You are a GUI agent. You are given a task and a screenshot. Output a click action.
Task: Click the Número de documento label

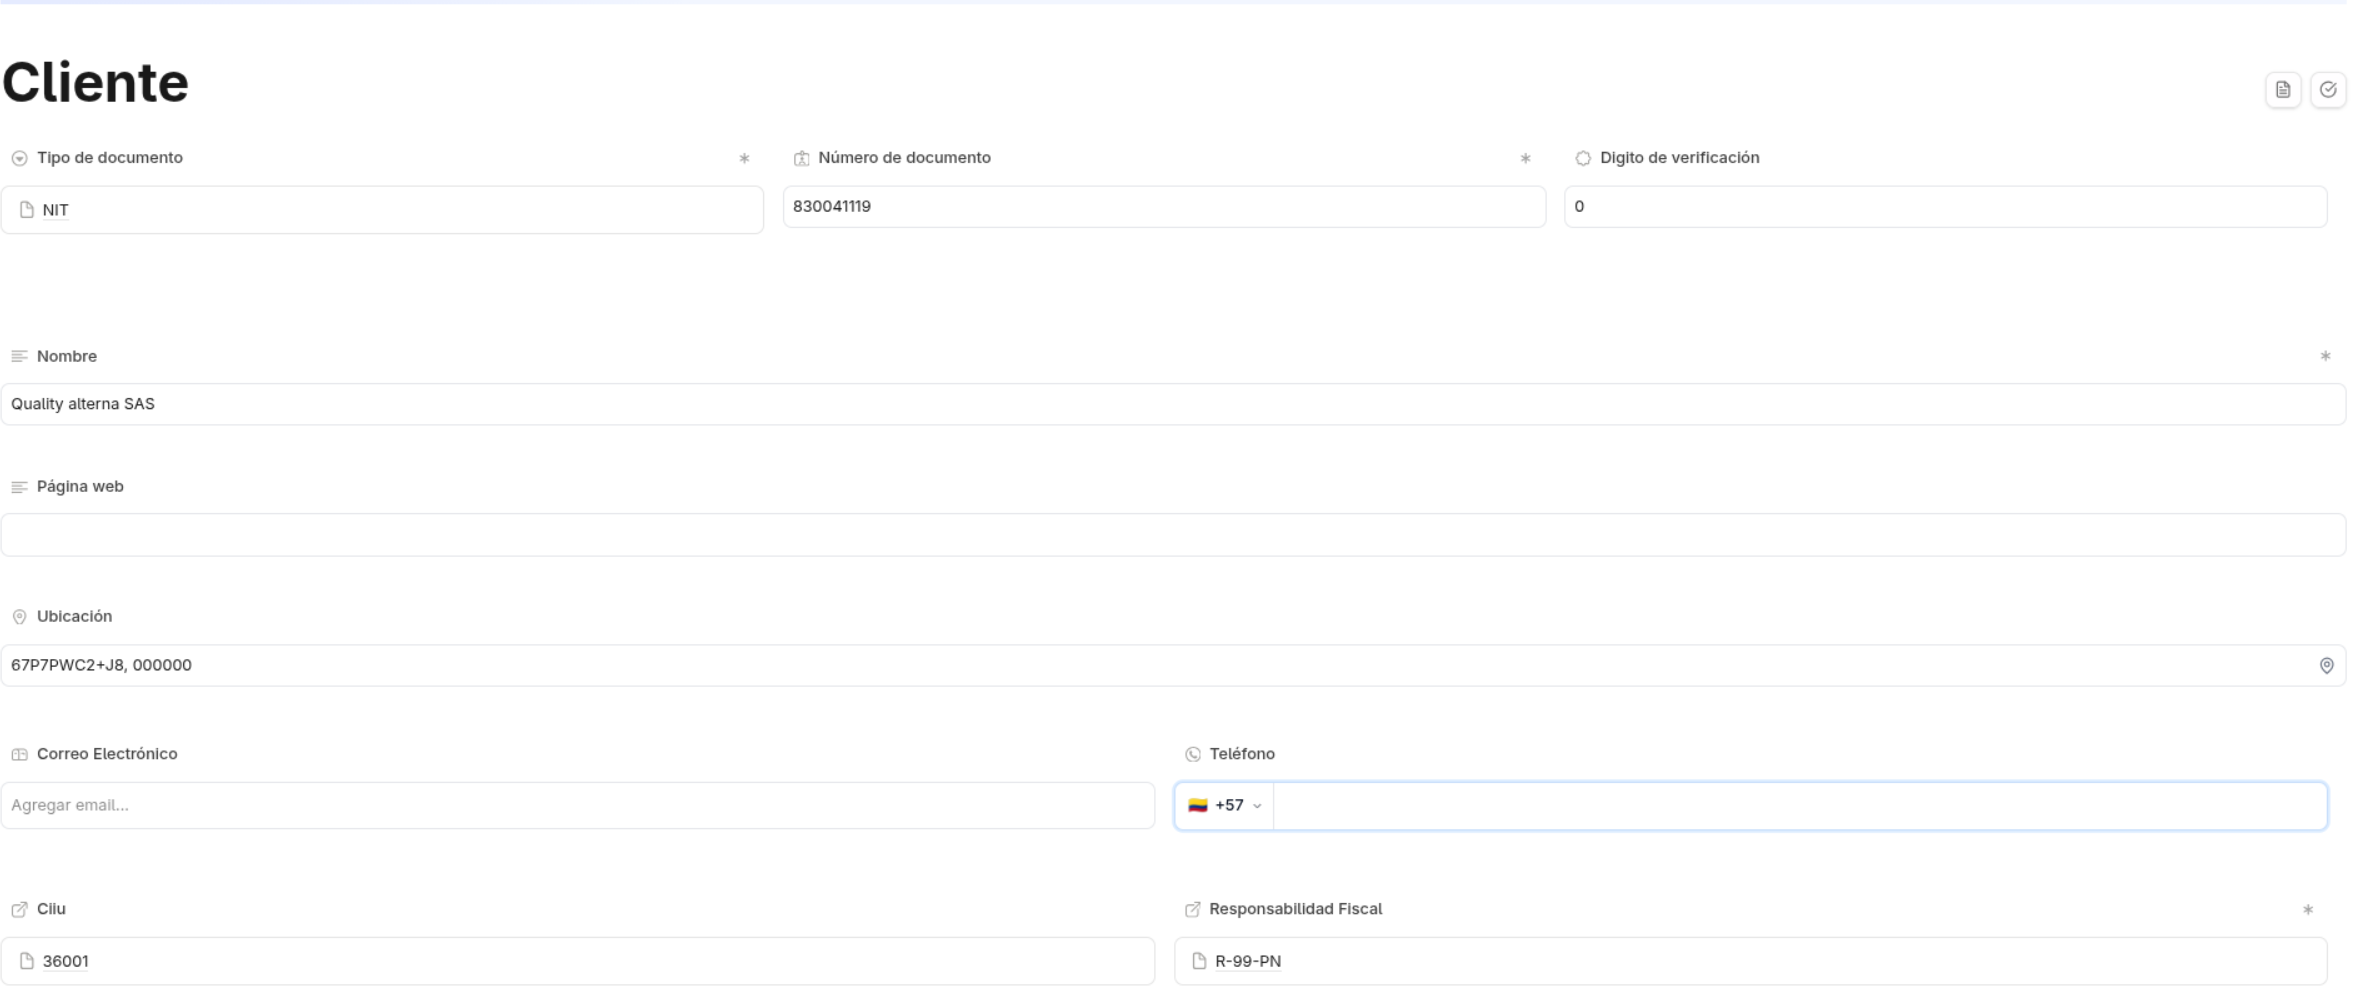pos(904,158)
